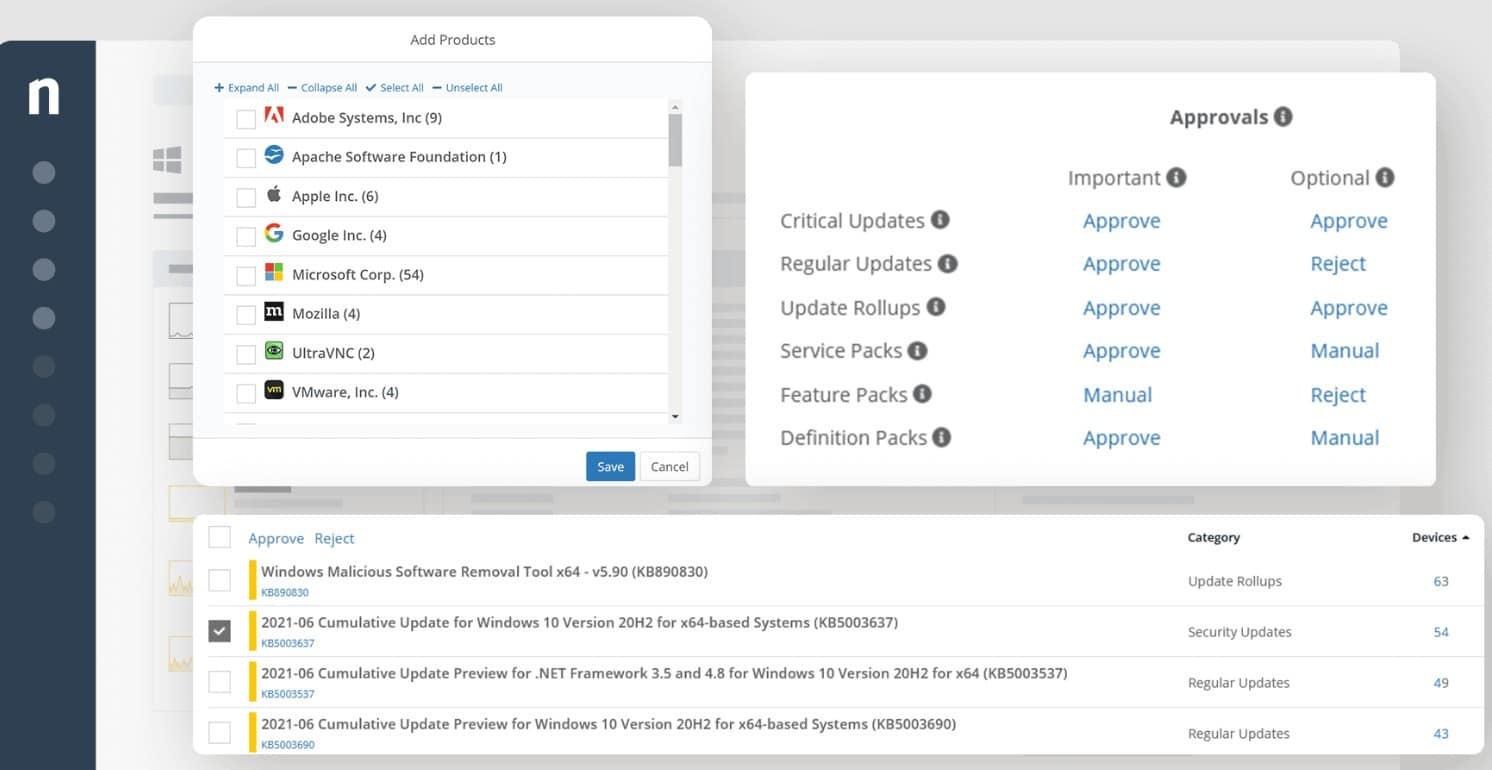Sort patches by Category column header

1213,537
